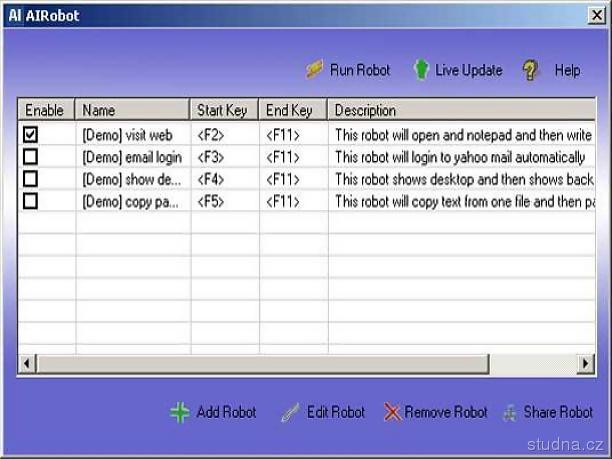Uncheck the [Demo] visit web checkbox
Screen dimensions: 612x459
(x=30, y=134)
